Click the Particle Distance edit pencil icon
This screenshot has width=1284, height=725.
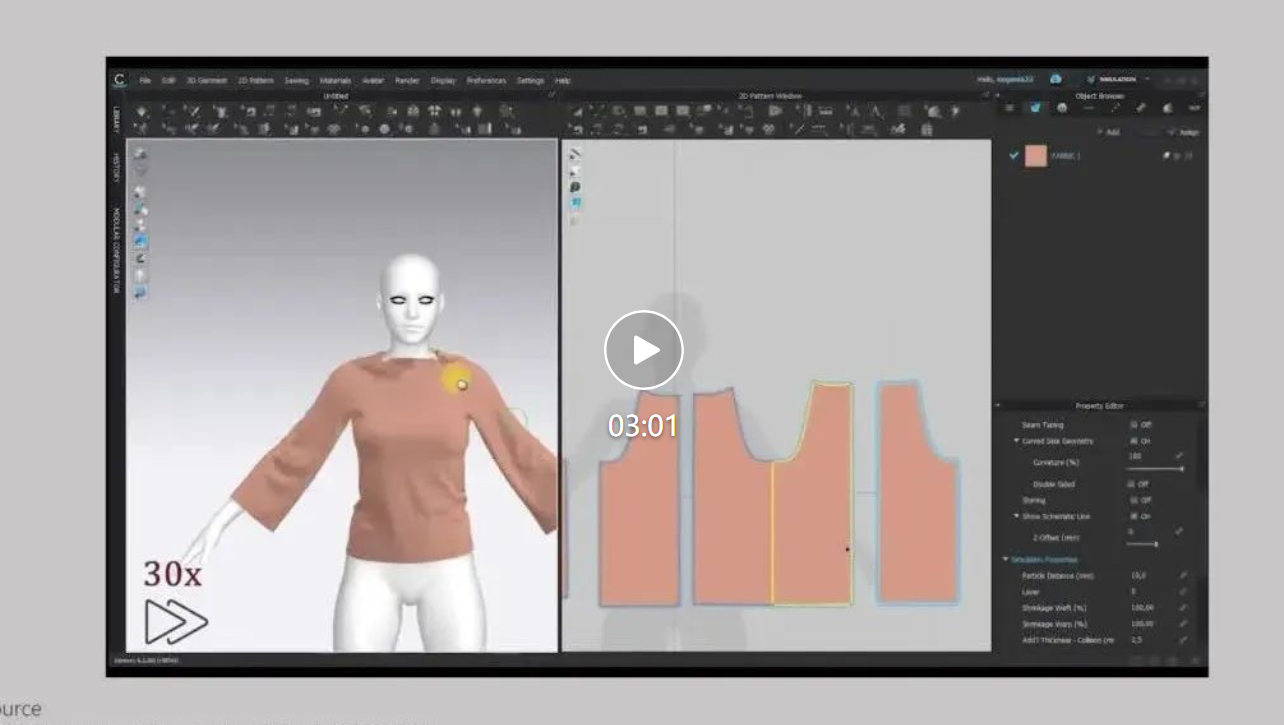pyautogui.click(x=1183, y=576)
